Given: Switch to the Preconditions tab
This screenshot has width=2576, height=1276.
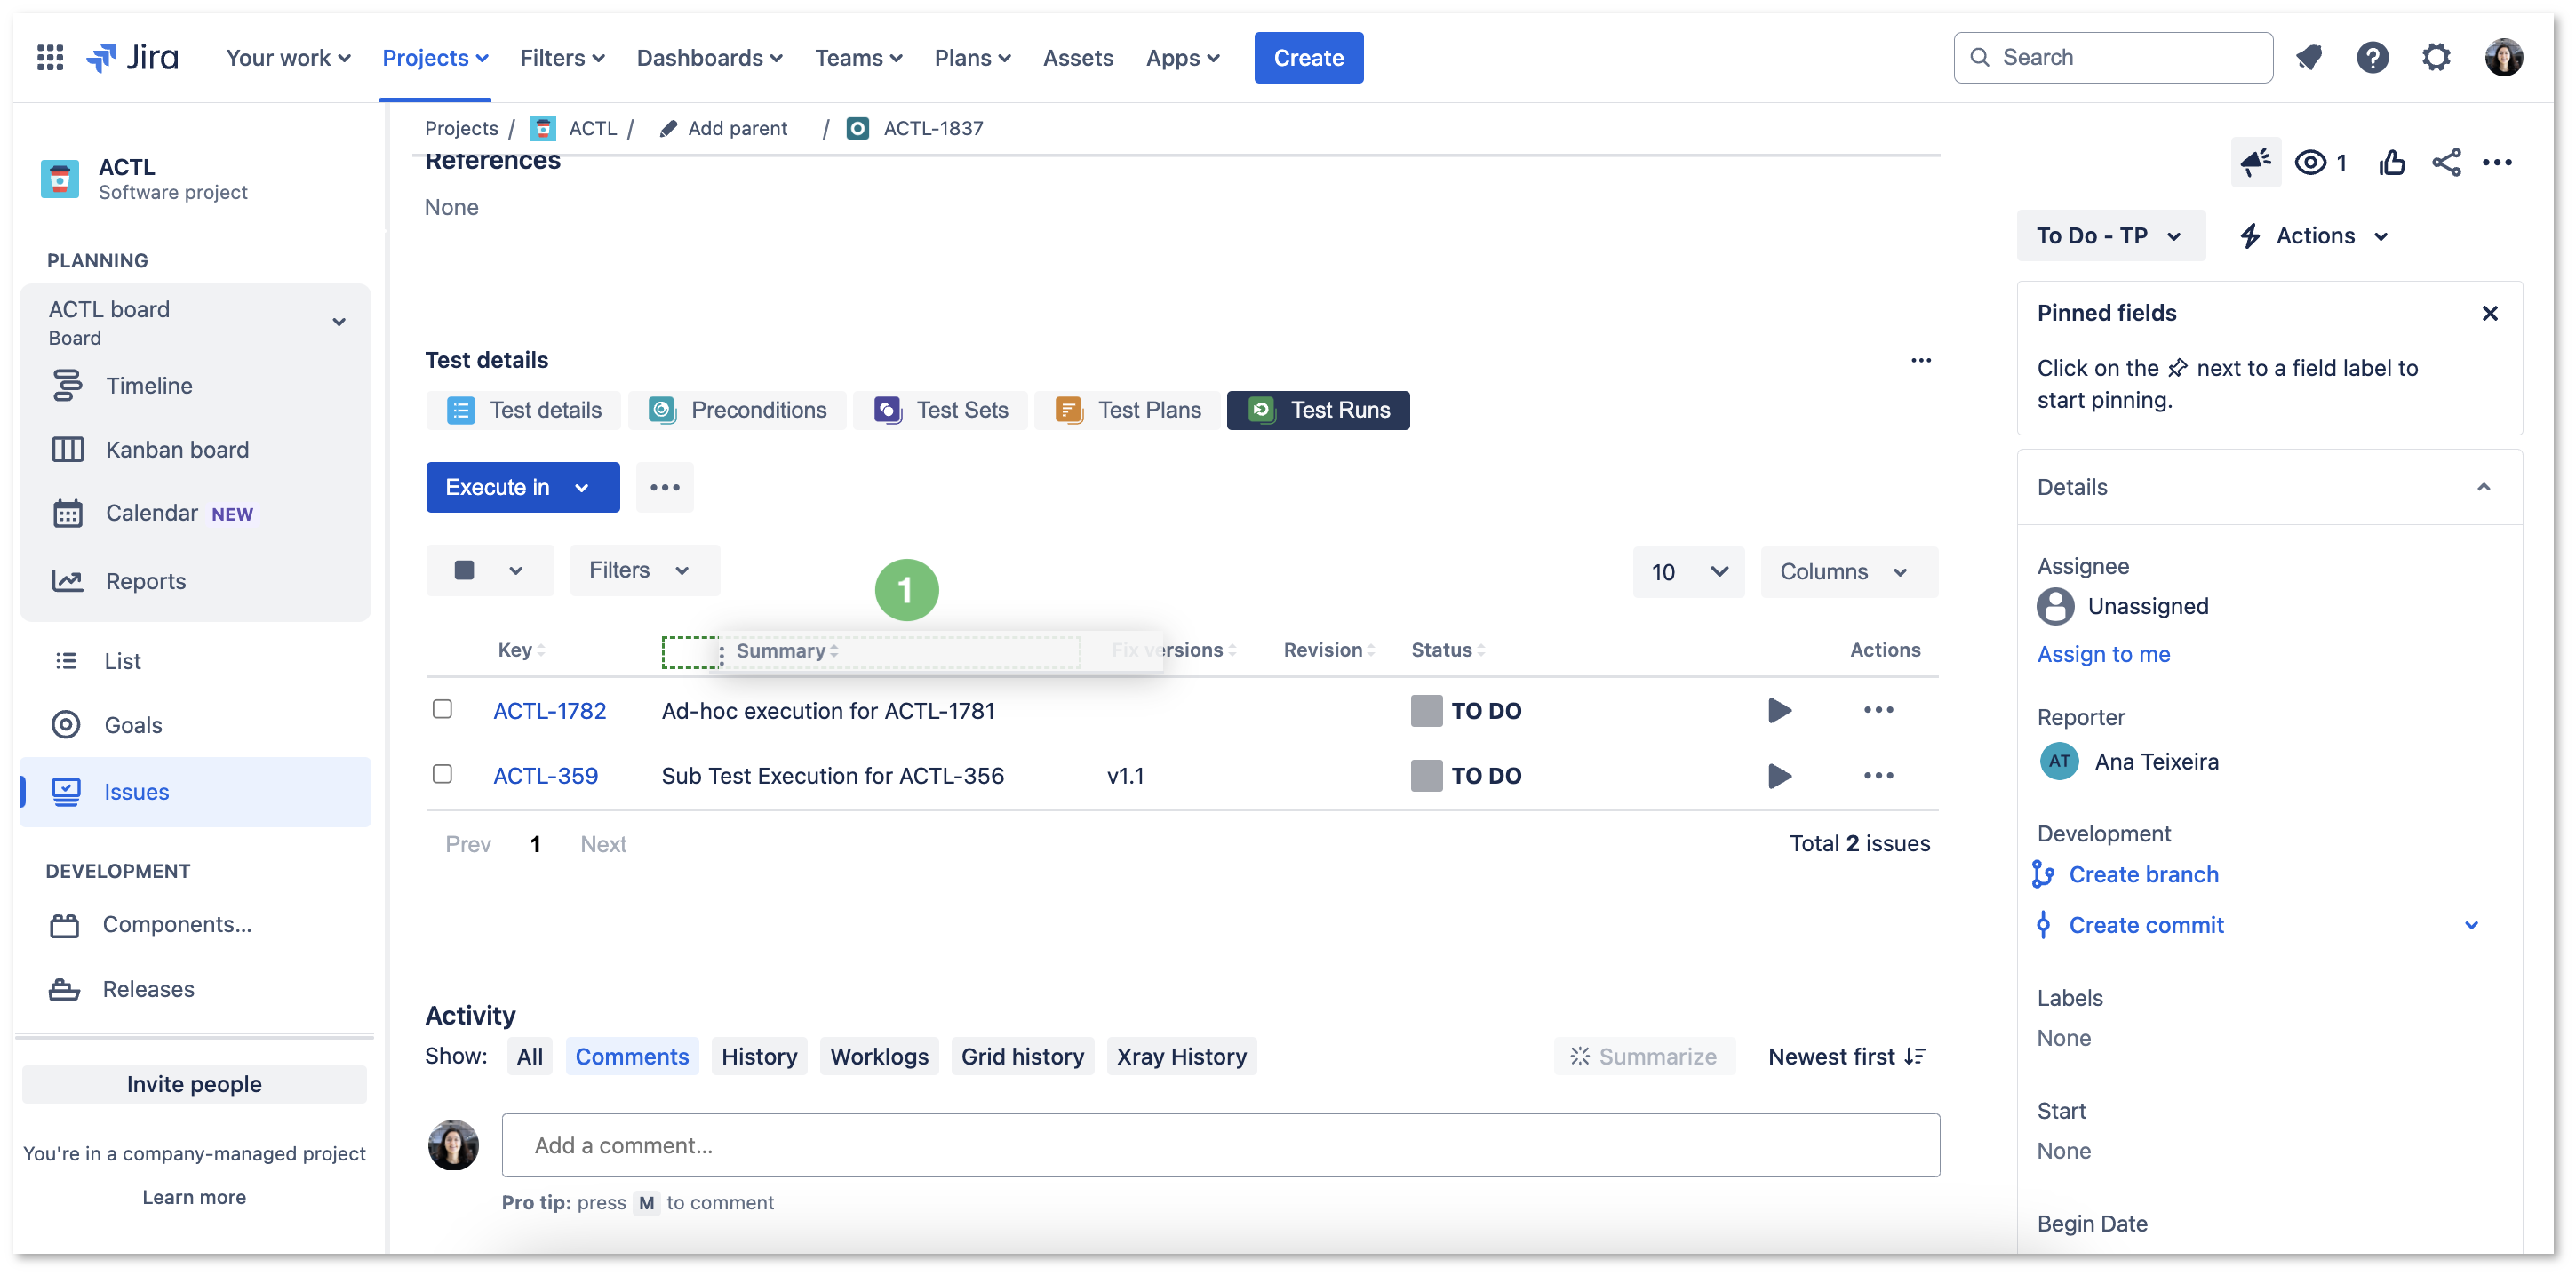Looking at the screenshot, I should pyautogui.click(x=737, y=410).
